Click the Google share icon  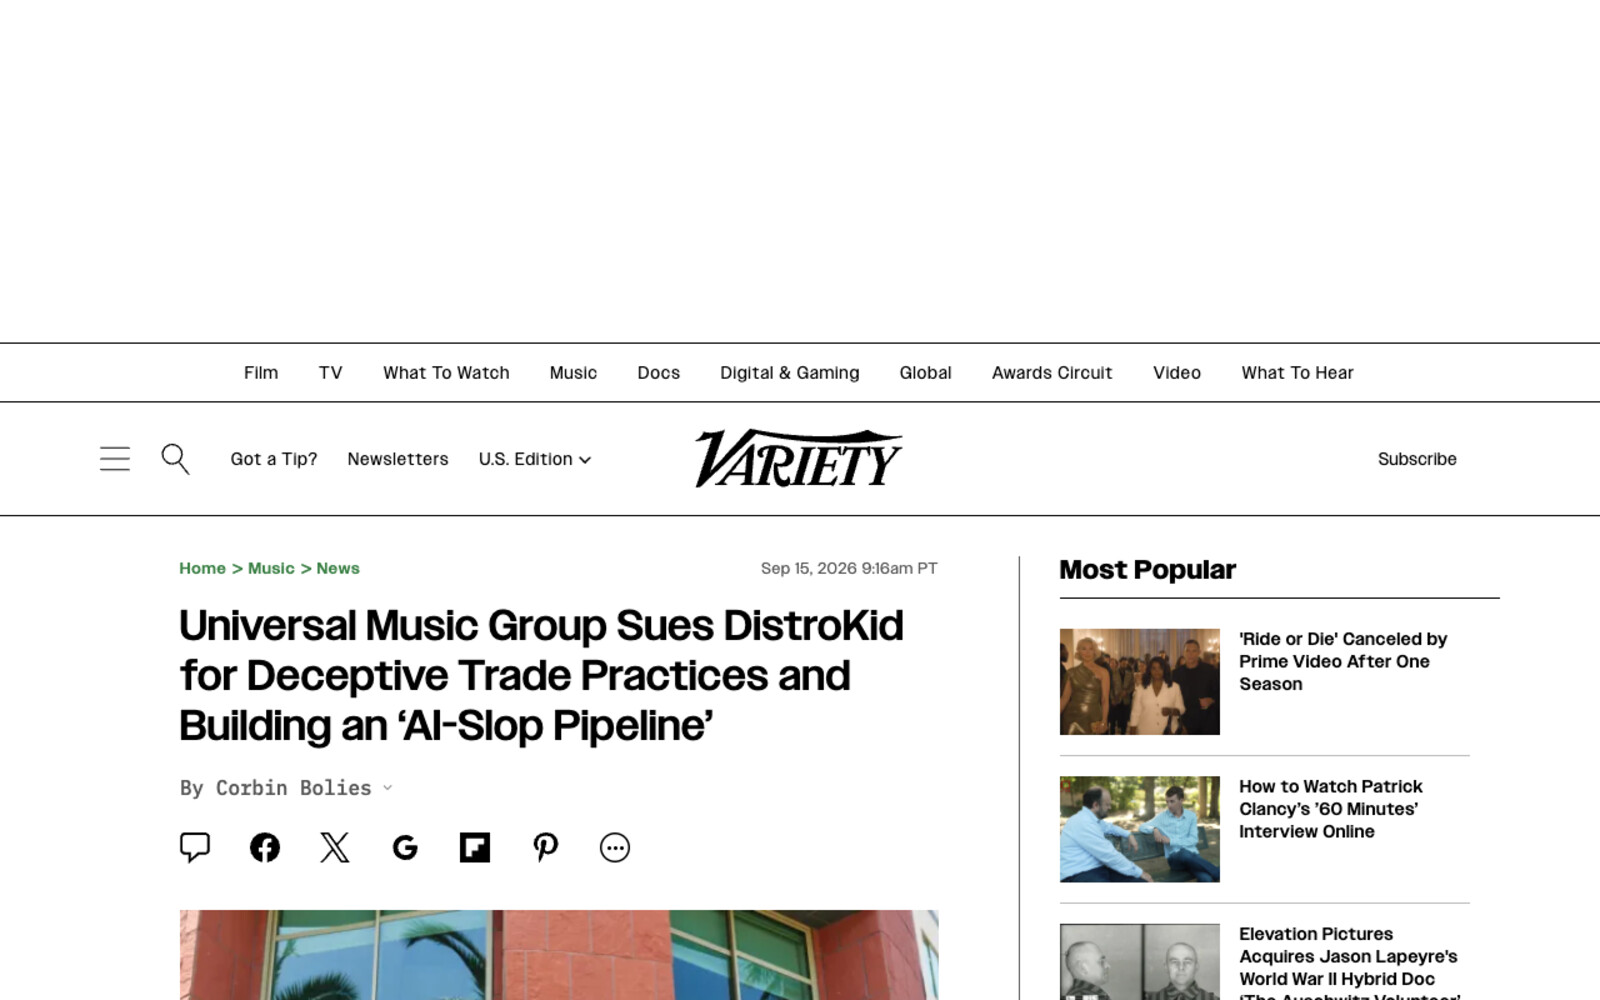(405, 847)
